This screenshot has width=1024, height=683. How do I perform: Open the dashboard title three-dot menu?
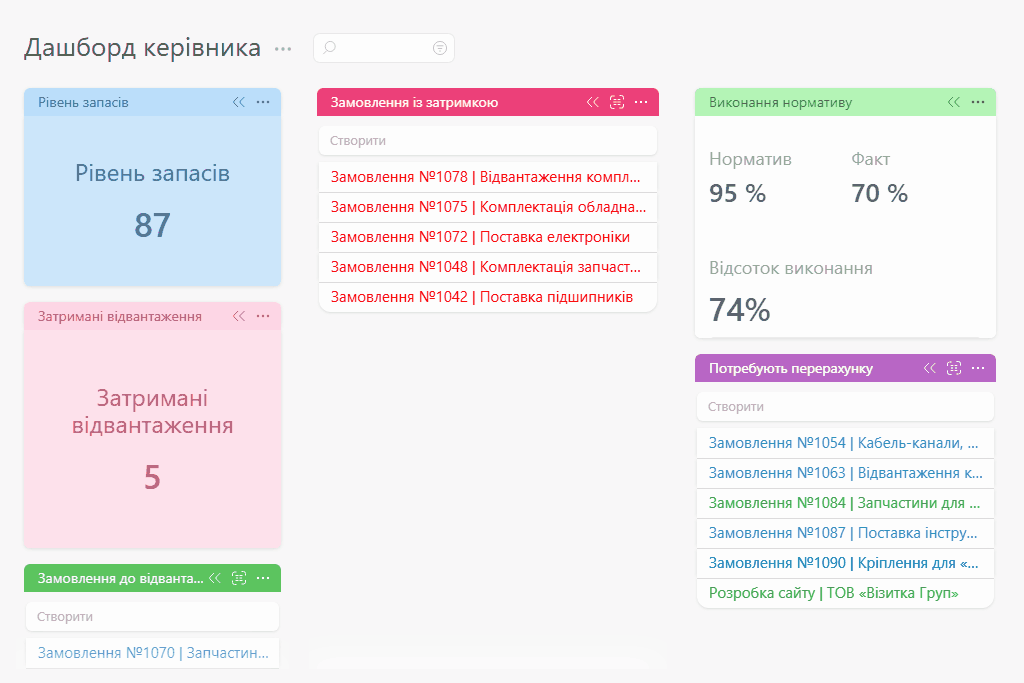283,49
